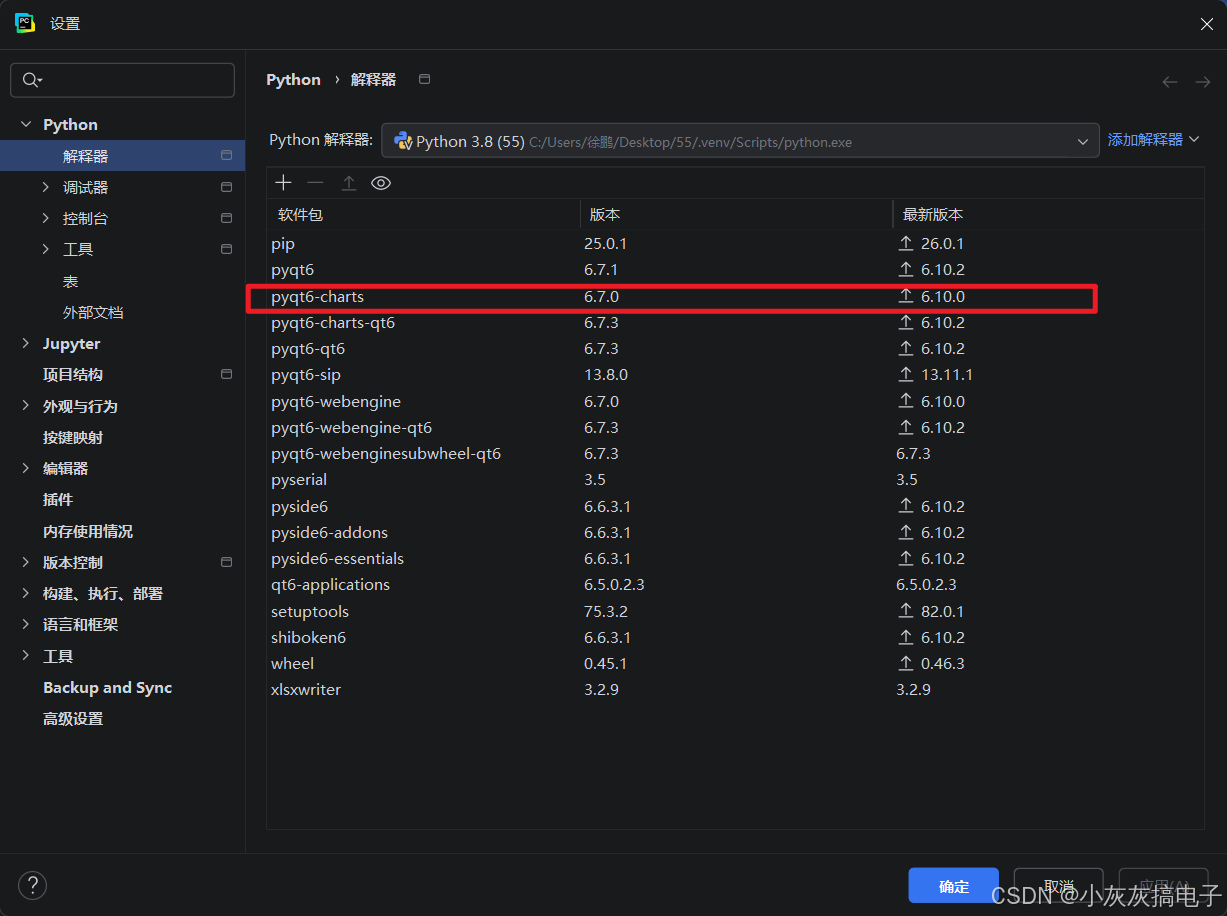Select the pyside6 package row

(735, 506)
